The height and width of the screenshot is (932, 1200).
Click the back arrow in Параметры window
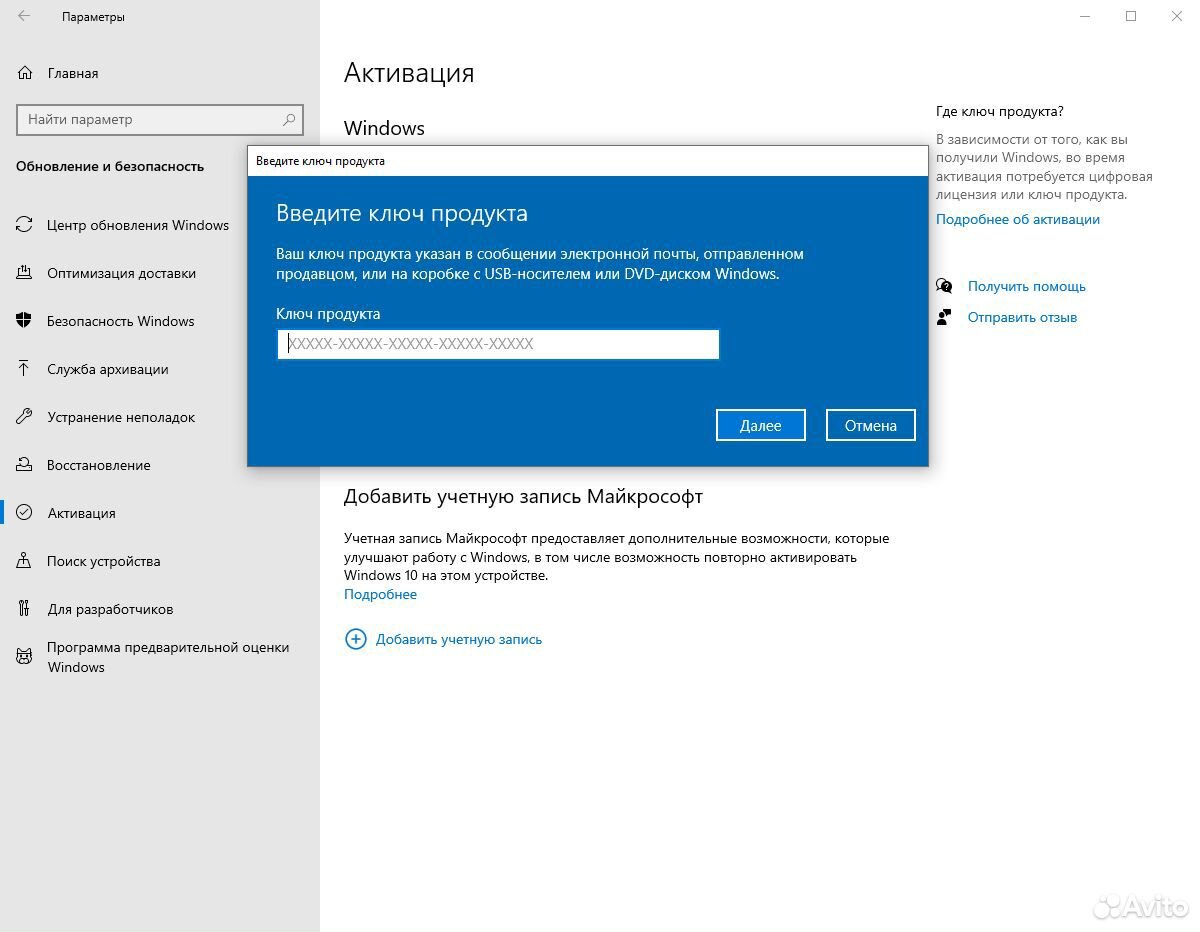pyautogui.click(x=24, y=16)
